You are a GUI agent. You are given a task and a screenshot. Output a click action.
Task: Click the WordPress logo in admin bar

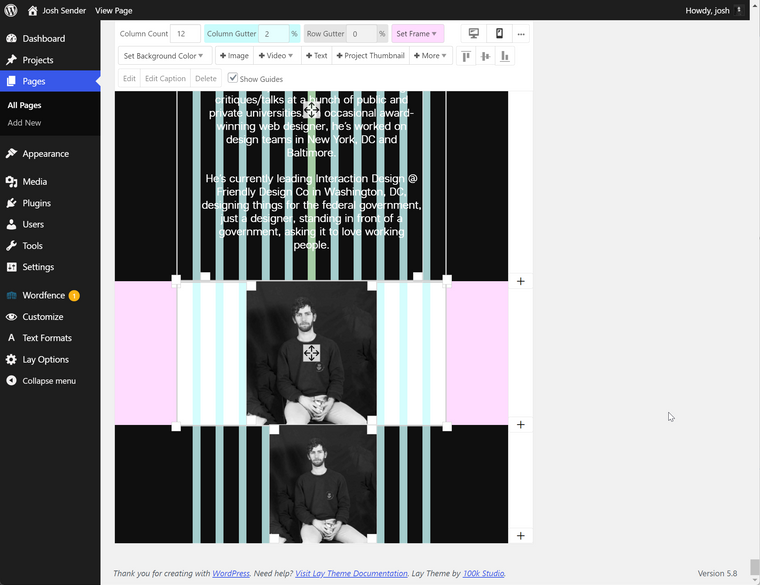pyautogui.click(x=12, y=10)
